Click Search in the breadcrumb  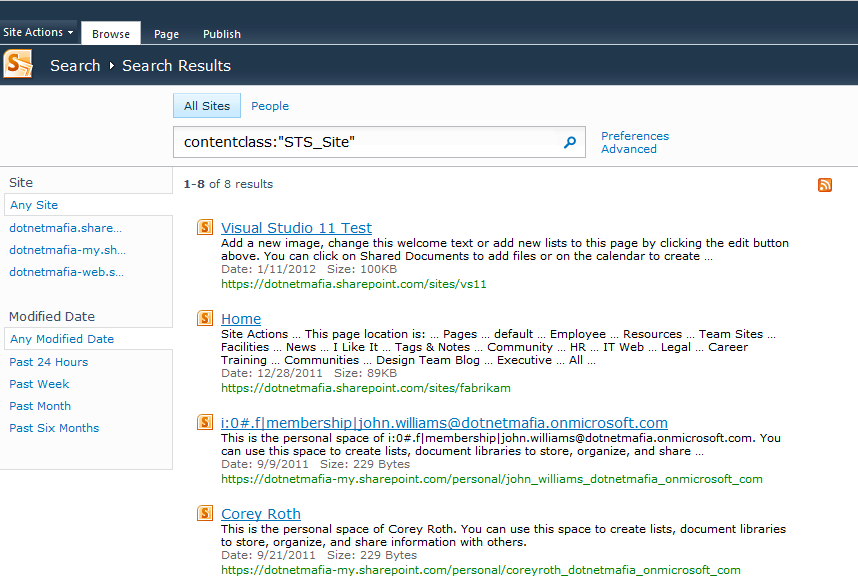coord(76,66)
